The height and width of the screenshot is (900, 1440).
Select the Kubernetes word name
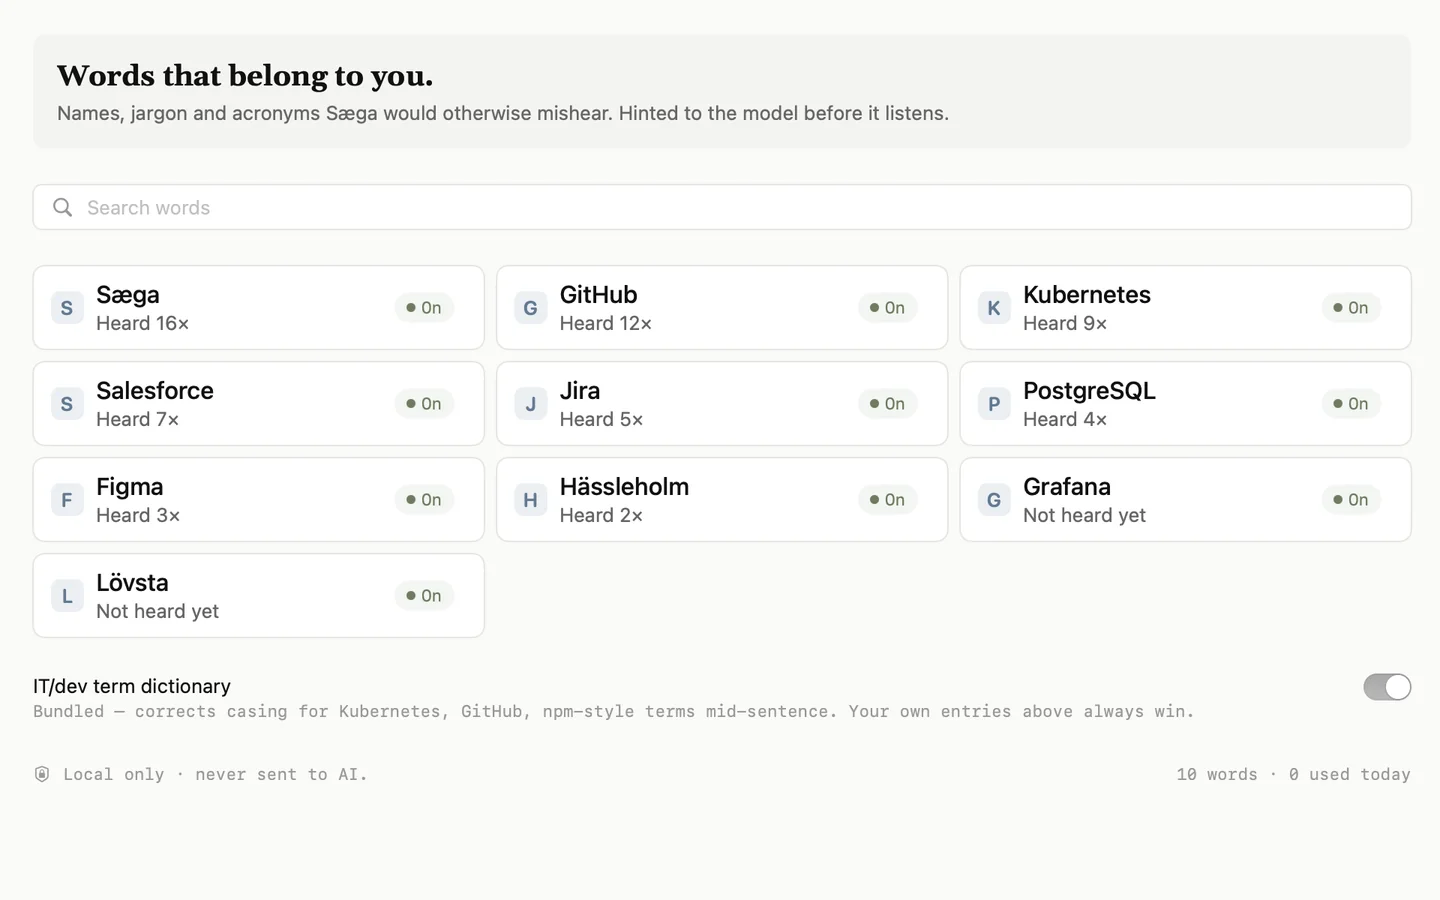click(1087, 295)
